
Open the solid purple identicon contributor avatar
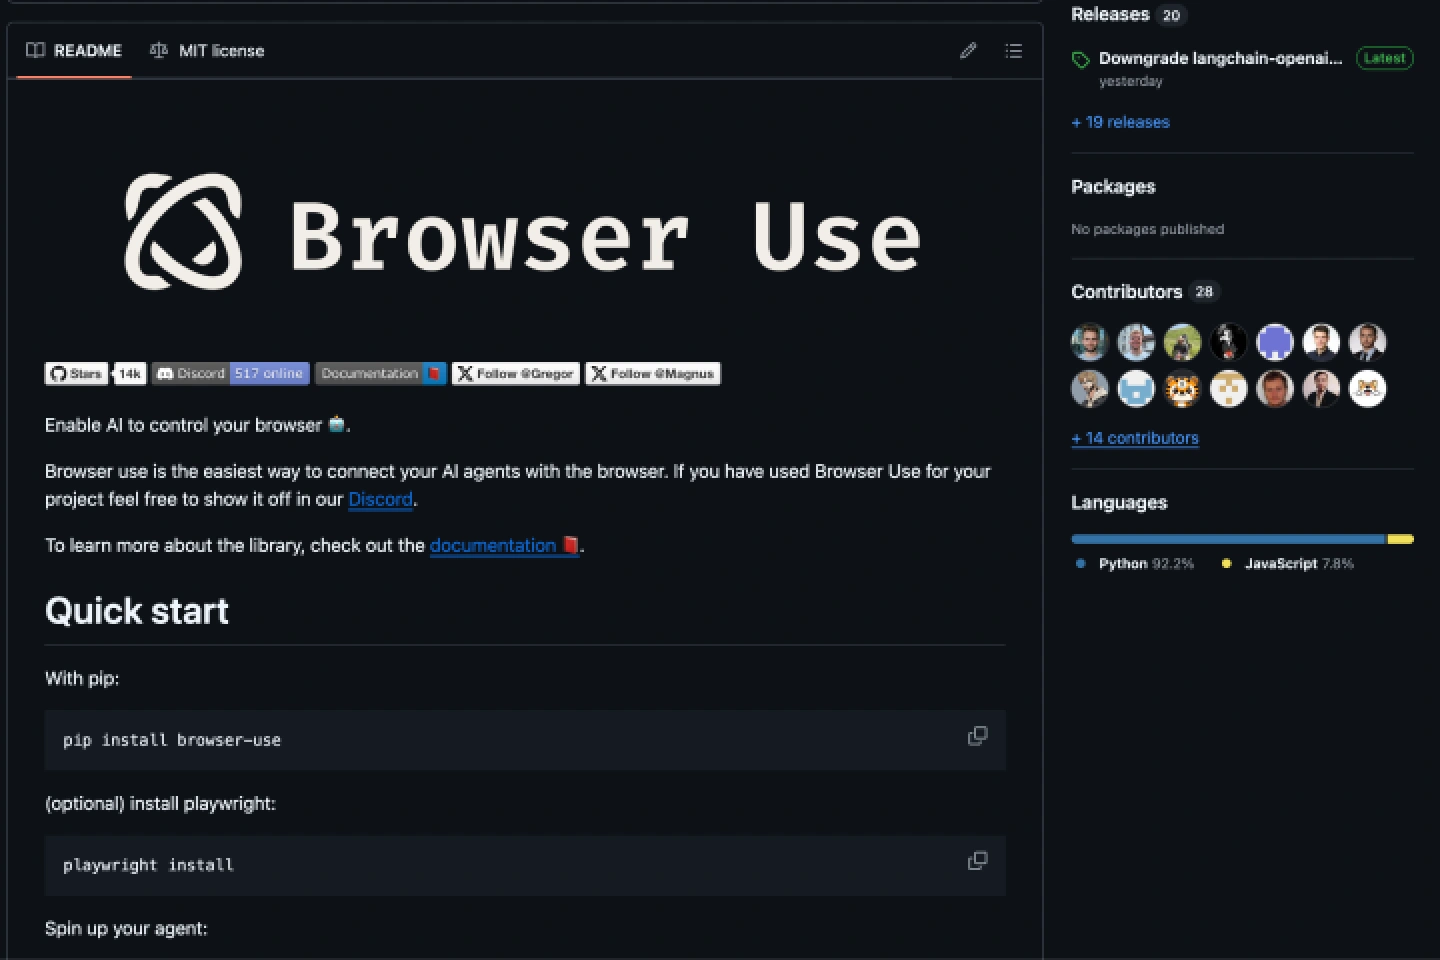(1275, 342)
